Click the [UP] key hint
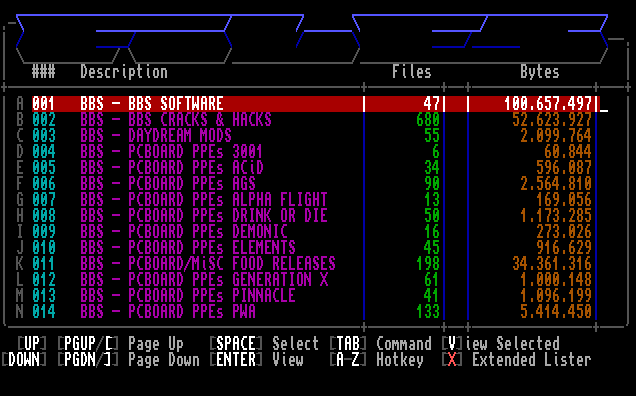This screenshot has height=396, width=636. [x=32, y=344]
